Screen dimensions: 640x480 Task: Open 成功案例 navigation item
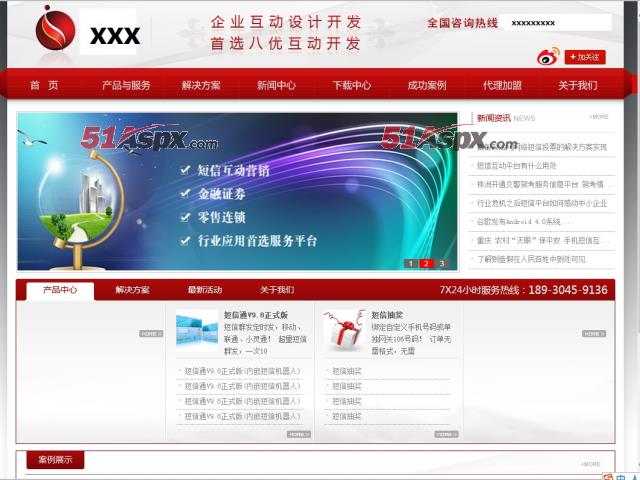pyautogui.click(x=427, y=85)
